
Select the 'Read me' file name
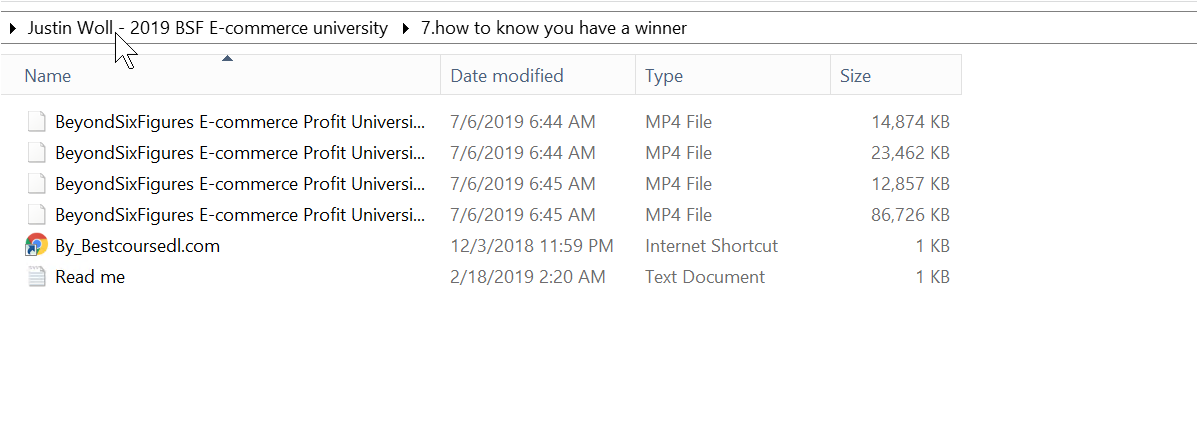90,277
